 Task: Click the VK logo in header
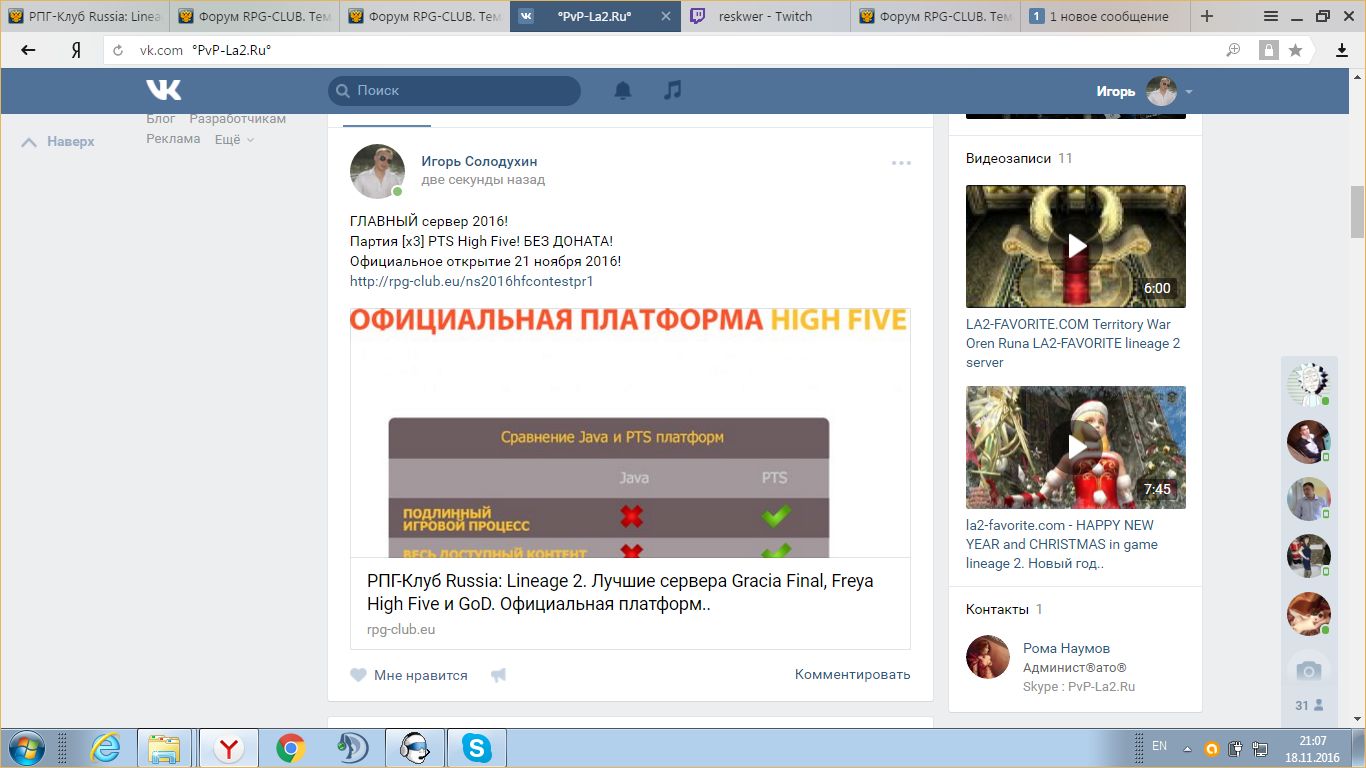click(x=164, y=90)
